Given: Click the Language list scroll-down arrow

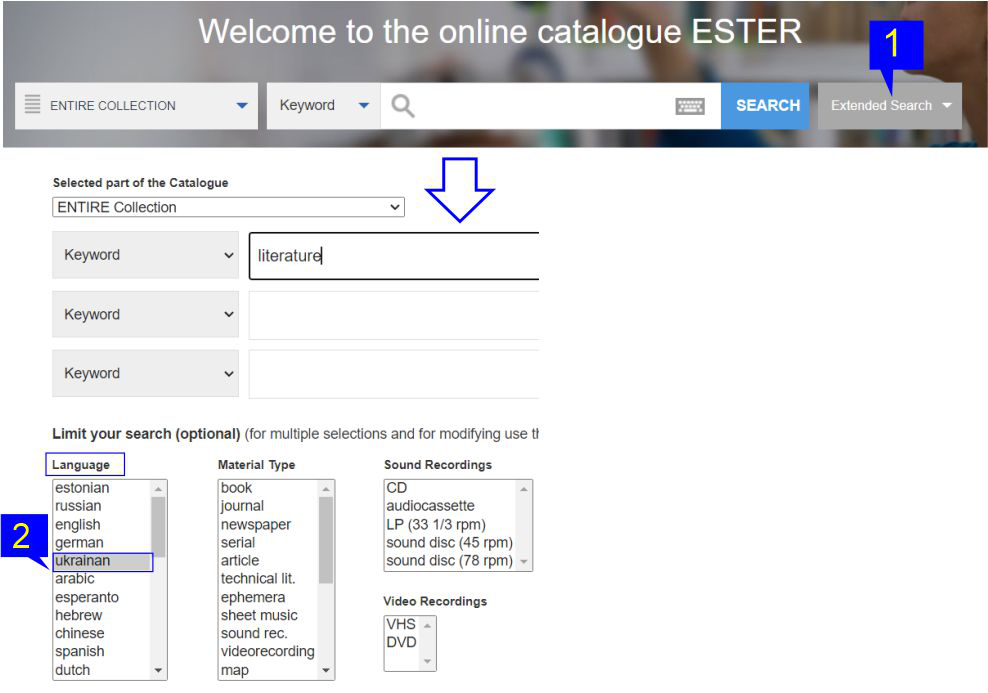Looking at the screenshot, I should click(158, 671).
